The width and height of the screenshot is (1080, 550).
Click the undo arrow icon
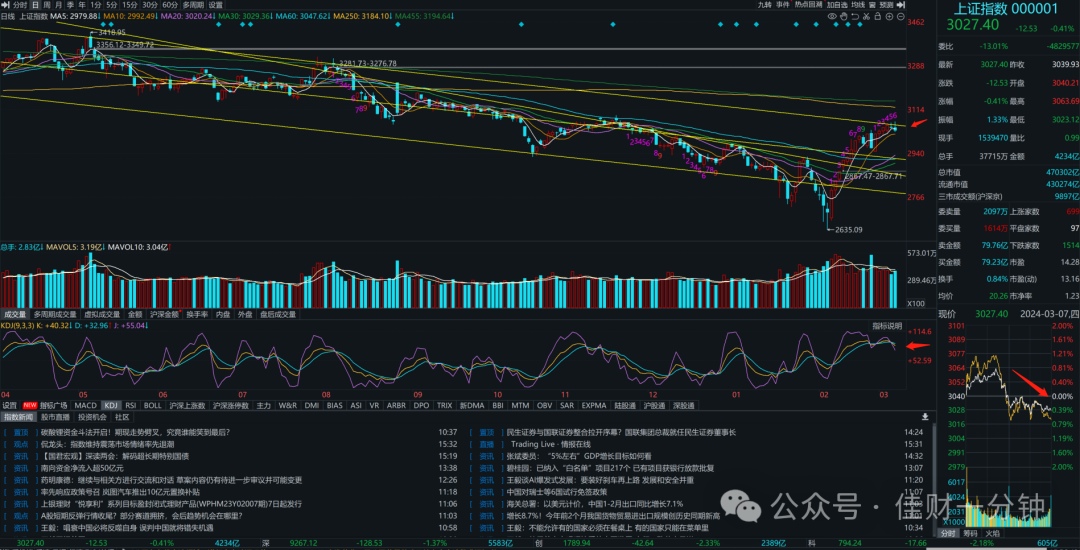[x=855, y=16]
